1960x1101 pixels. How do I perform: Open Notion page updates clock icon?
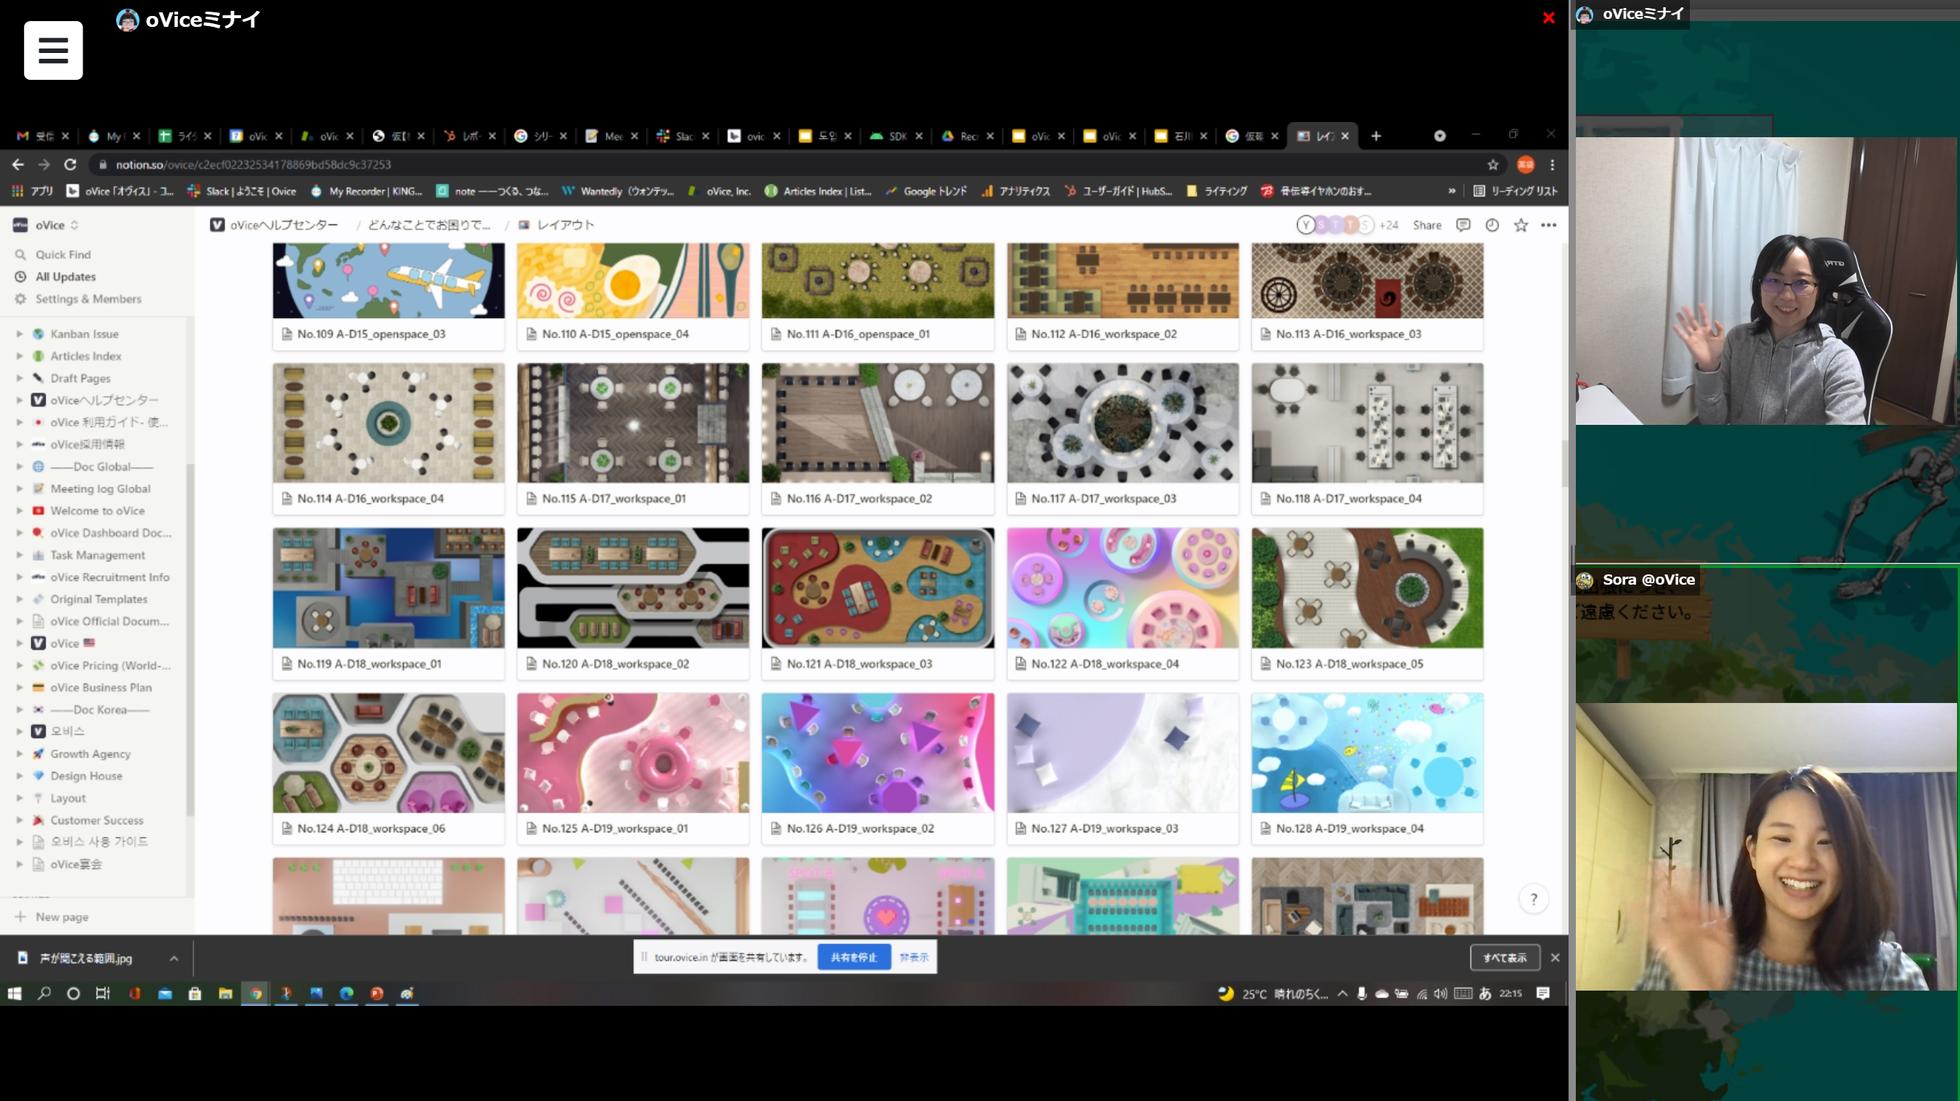1491,225
